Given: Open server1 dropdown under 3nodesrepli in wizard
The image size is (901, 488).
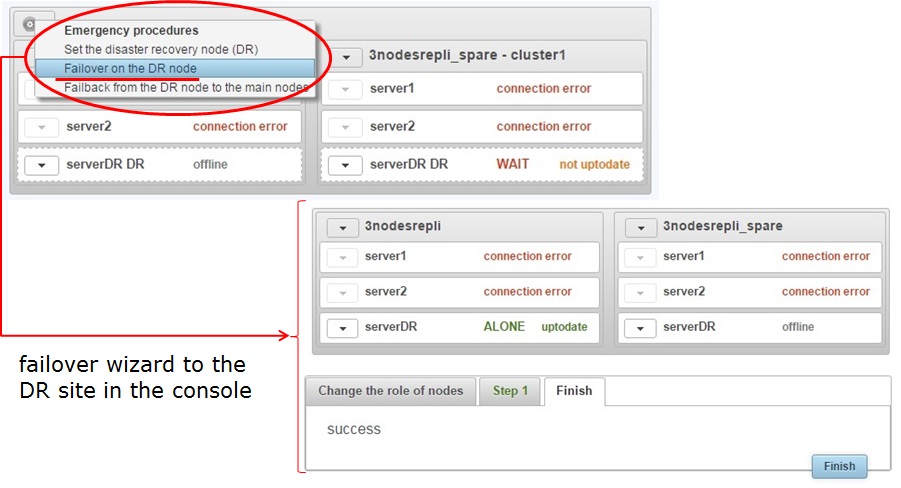Looking at the screenshot, I should [x=342, y=258].
